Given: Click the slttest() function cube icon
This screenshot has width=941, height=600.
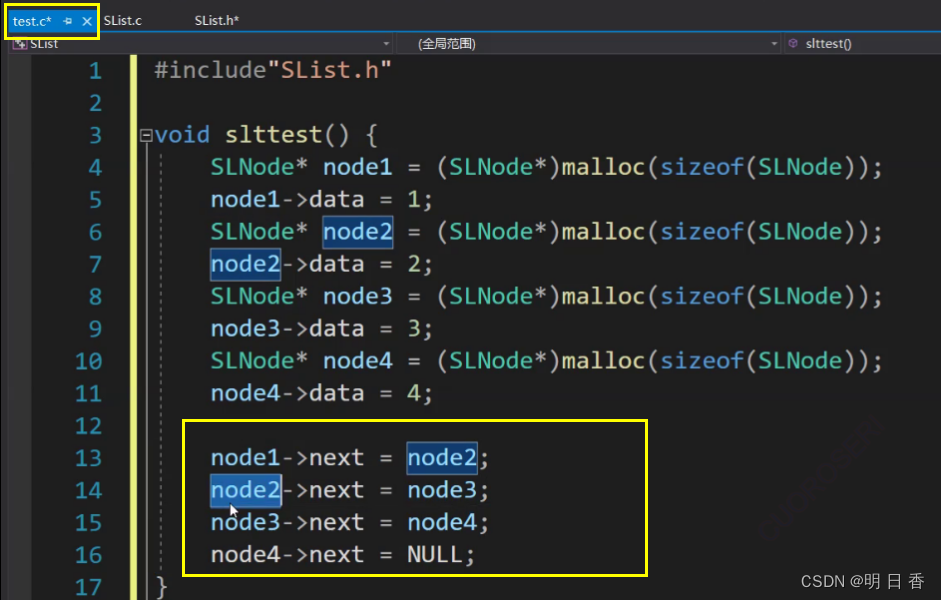Looking at the screenshot, I should click(x=793, y=43).
